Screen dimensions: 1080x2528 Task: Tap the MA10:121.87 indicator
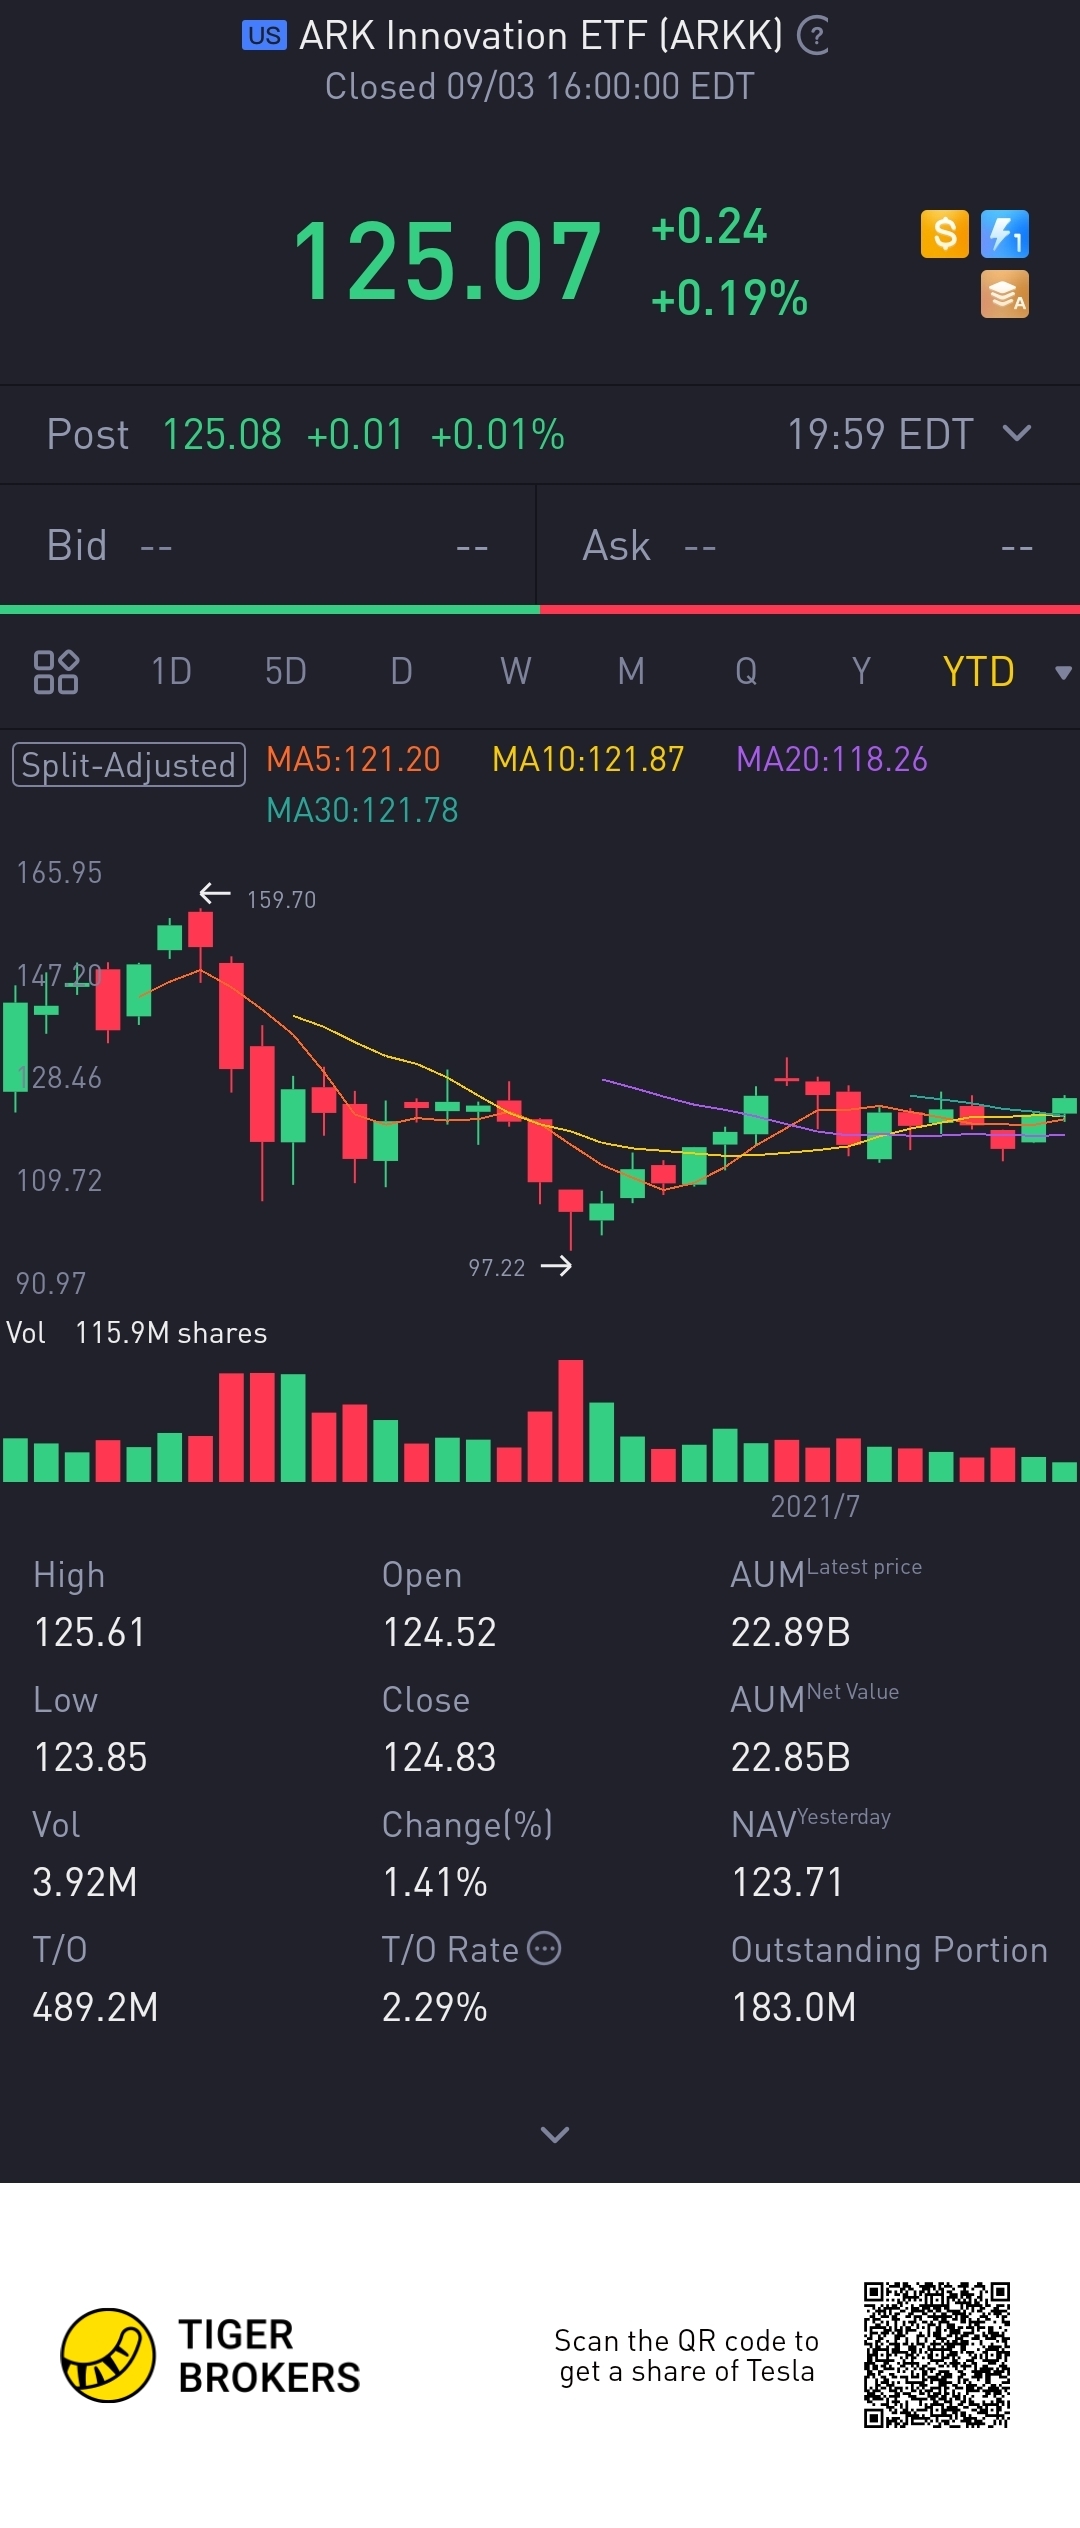point(588,760)
